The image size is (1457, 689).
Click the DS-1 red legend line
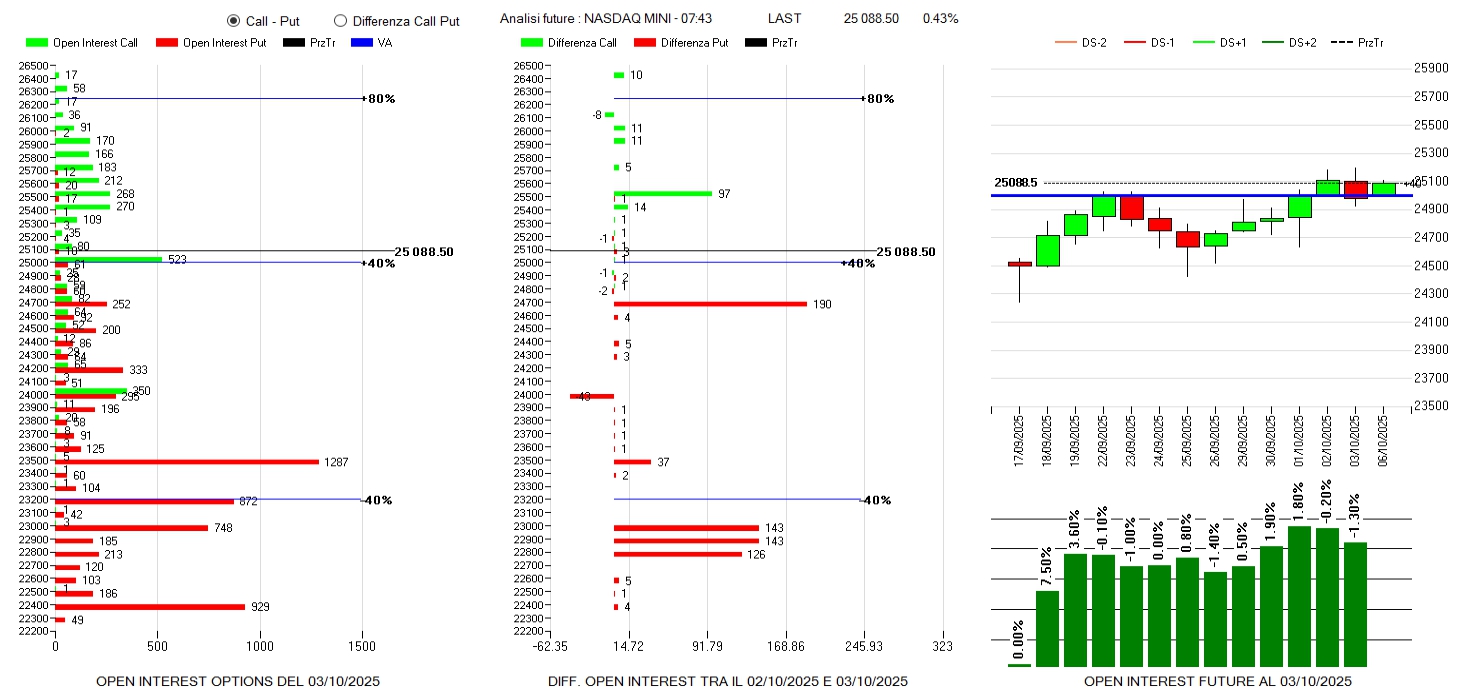click(x=1135, y=42)
